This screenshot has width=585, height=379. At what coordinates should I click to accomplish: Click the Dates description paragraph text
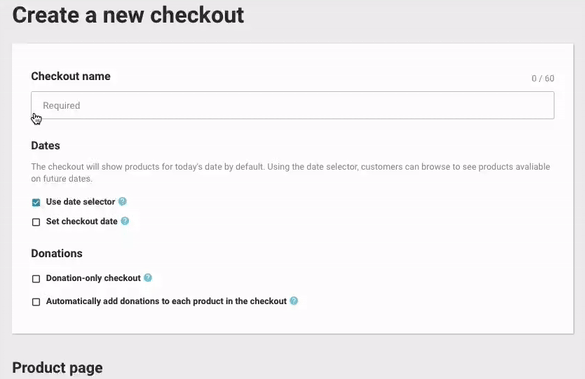pos(291,172)
